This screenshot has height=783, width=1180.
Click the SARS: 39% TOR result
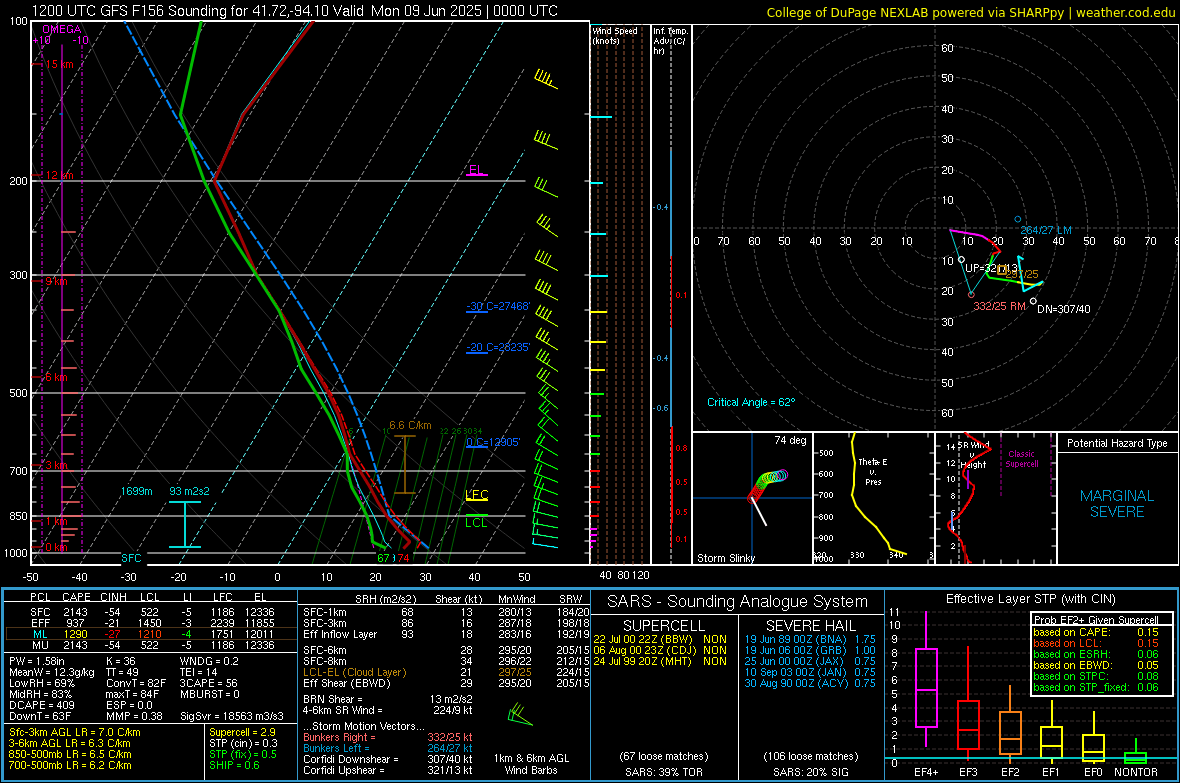pyautogui.click(x=664, y=772)
